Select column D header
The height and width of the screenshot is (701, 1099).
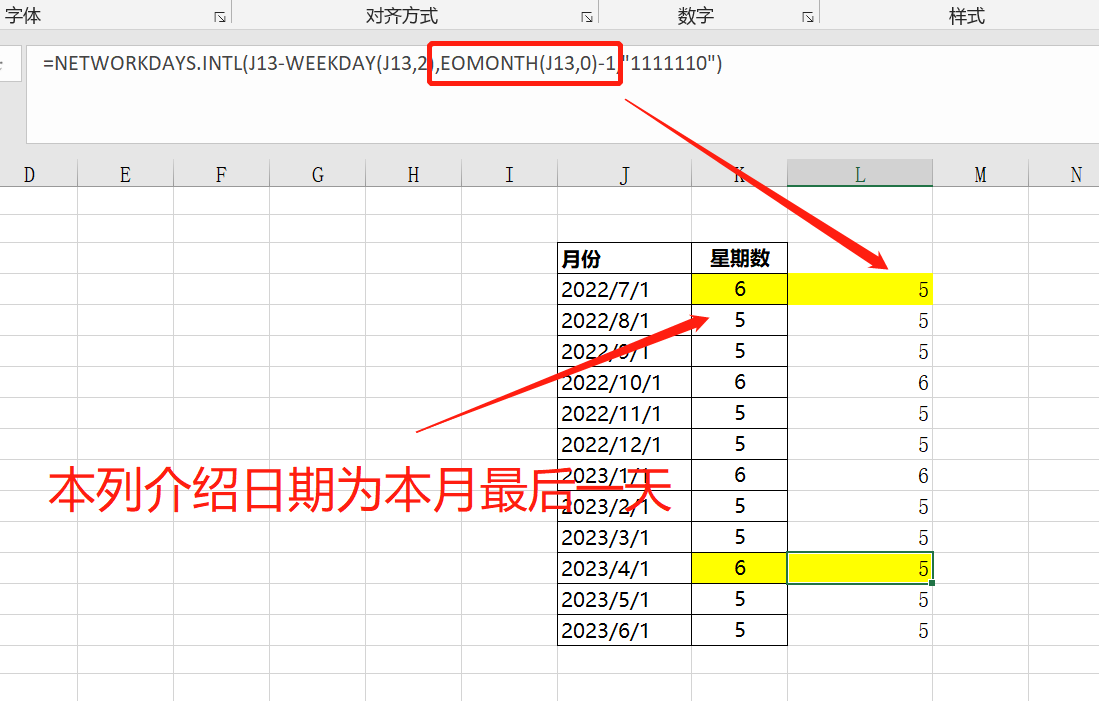(29, 175)
